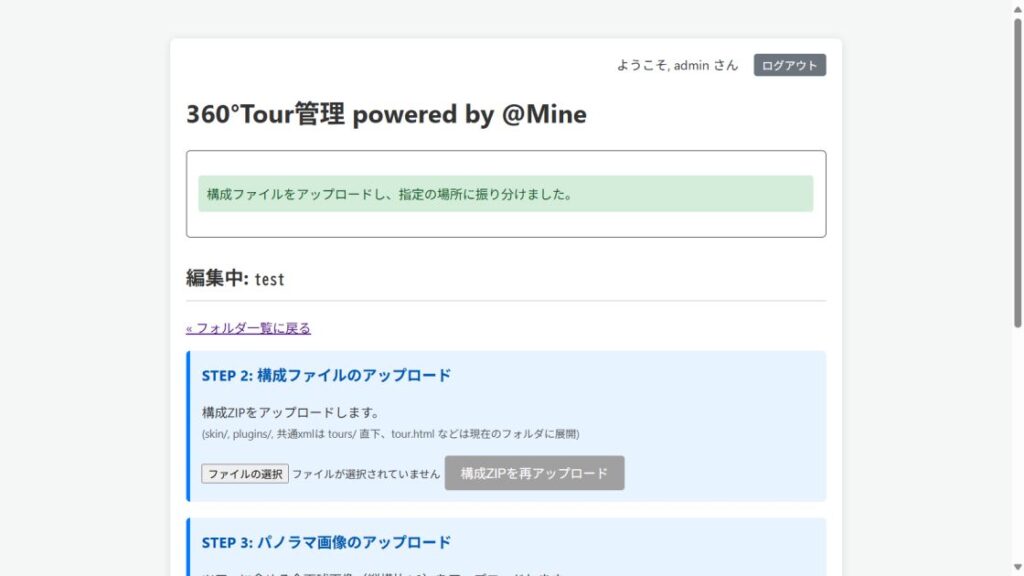Go back via フォルダ一覧に戻る link
This screenshot has width=1024, height=576.
(248, 328)
